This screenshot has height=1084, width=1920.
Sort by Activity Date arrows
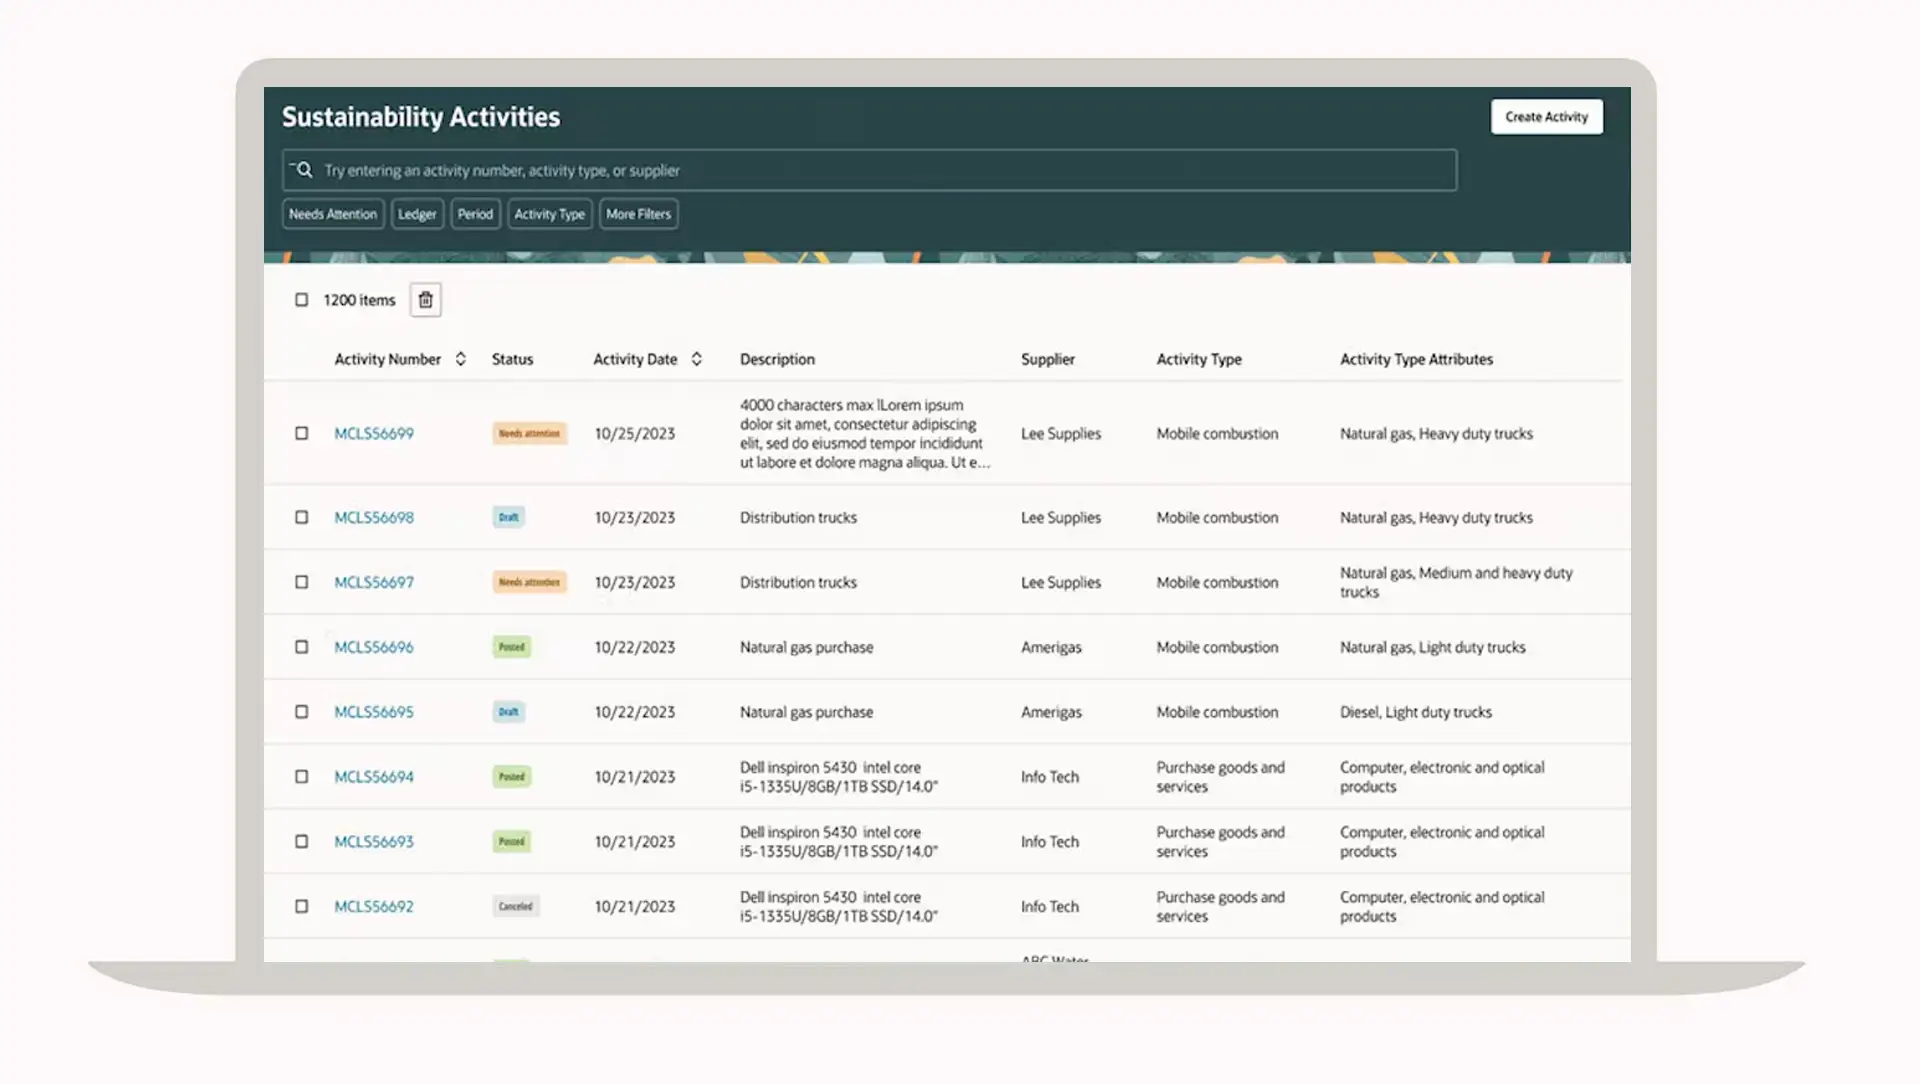coord(696,359)
